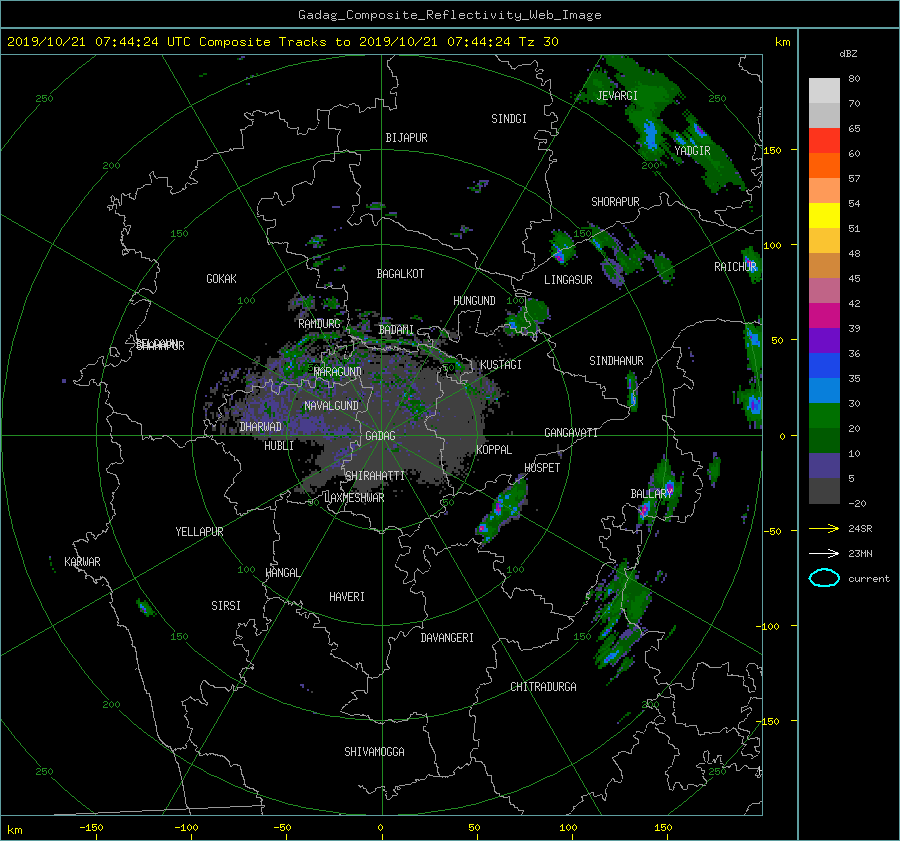Click the Gadag_Composite_Reflectivity_Web_Image title
The width and height of the screenshot is (900, 841).
click(449, 15)
